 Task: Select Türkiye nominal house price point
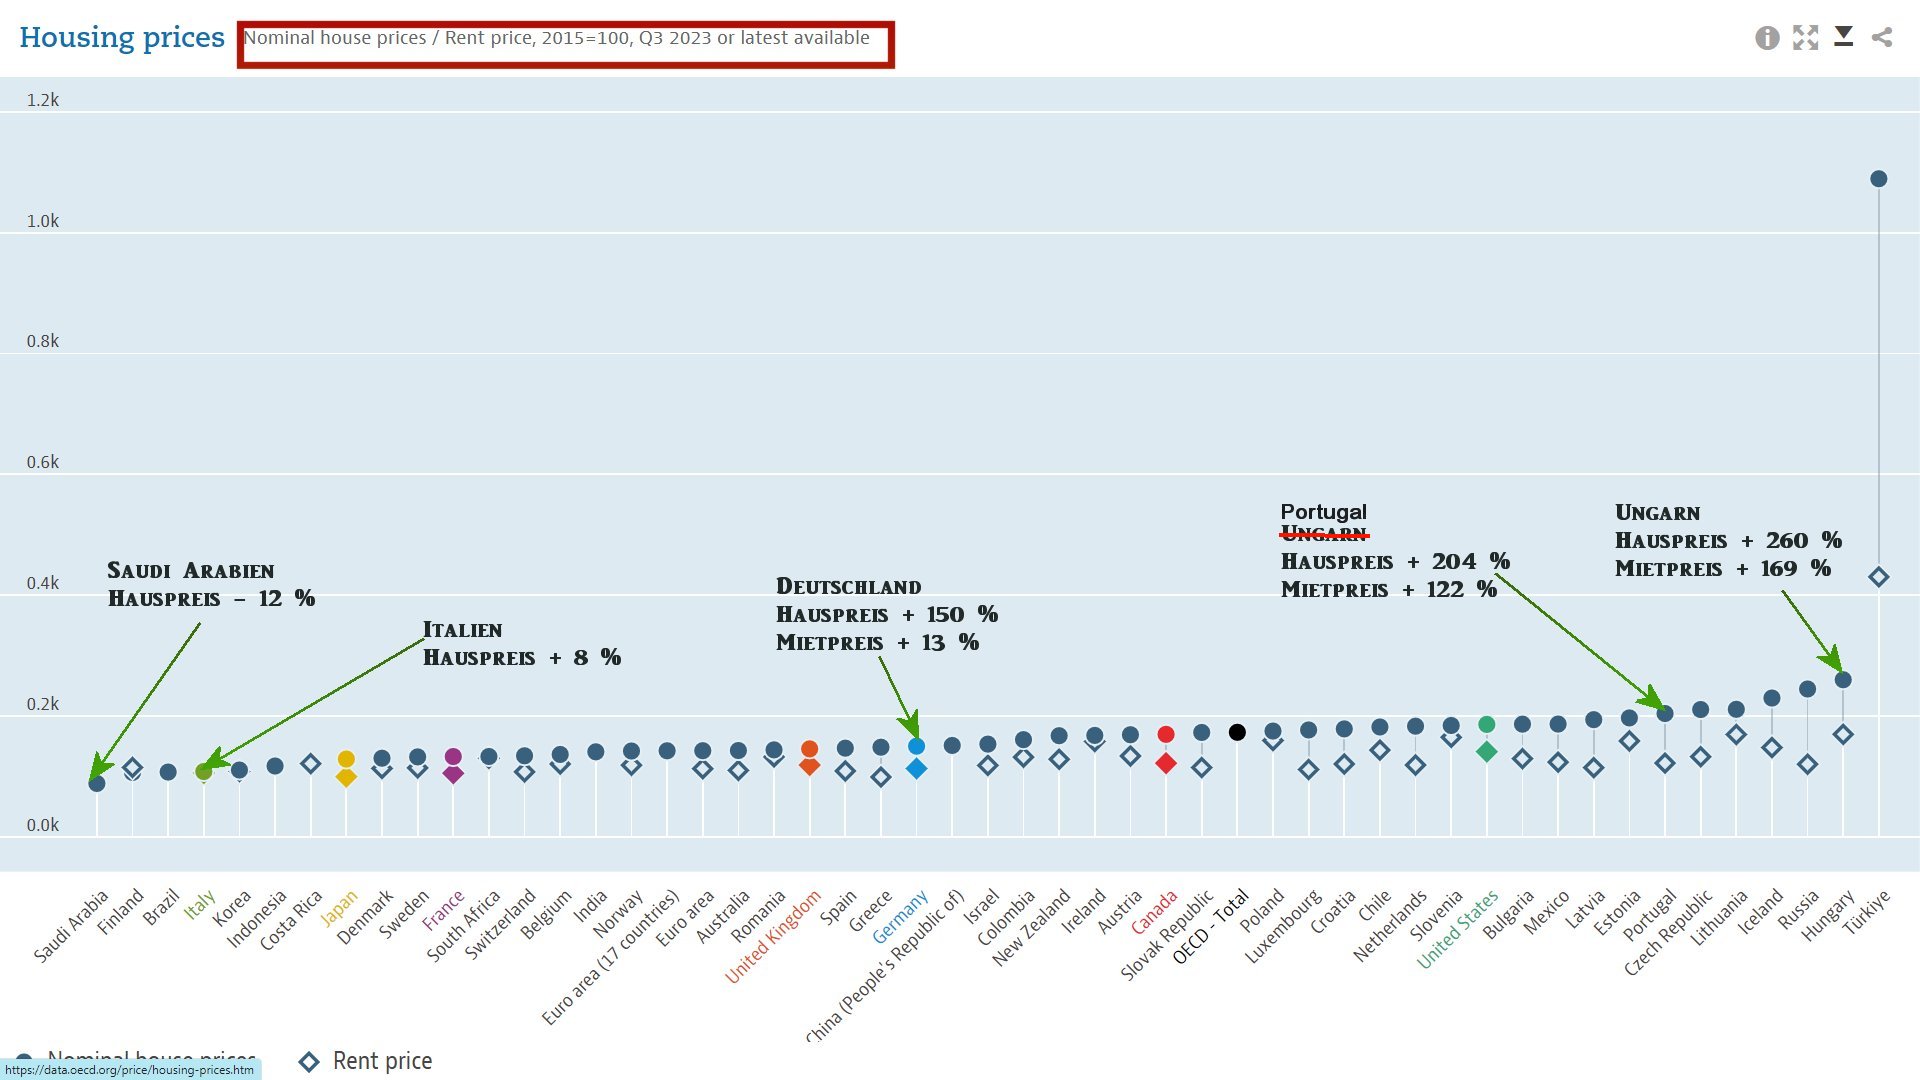pos(1878,179)
